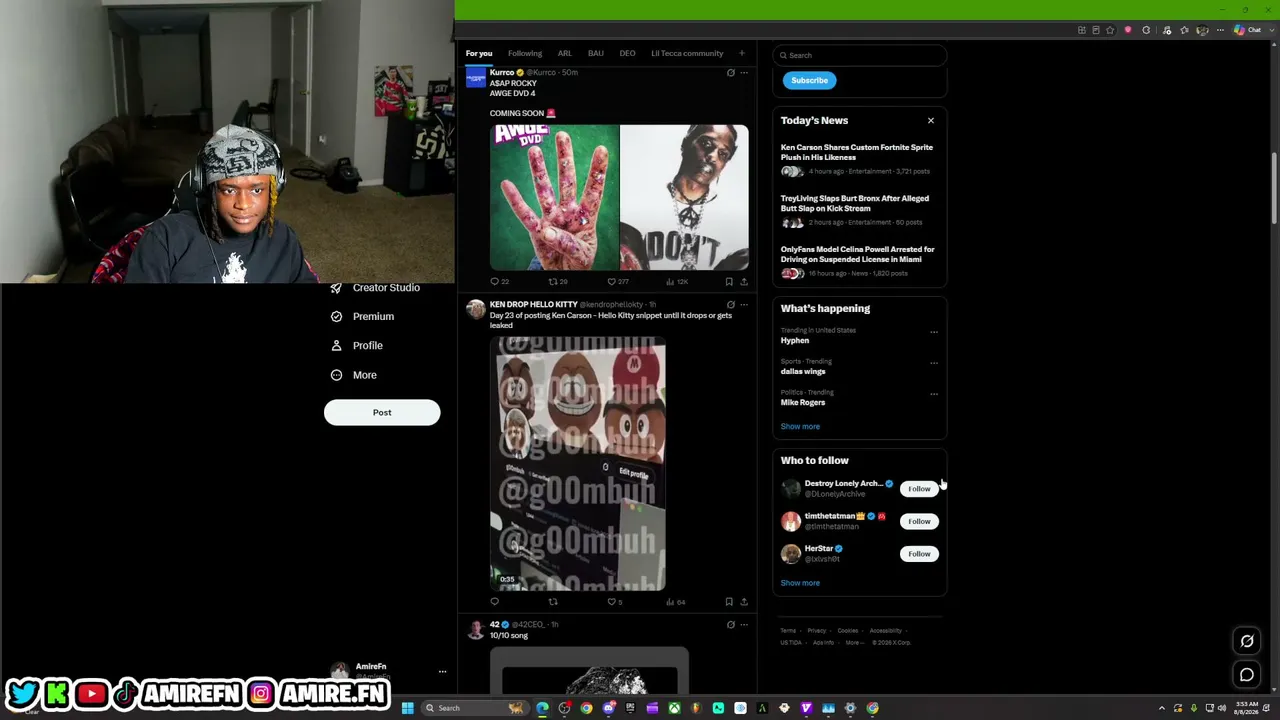Screen dimensions: 1280x720
Task: Share the Hello Kitty snippet post
Action: point(744,602)
